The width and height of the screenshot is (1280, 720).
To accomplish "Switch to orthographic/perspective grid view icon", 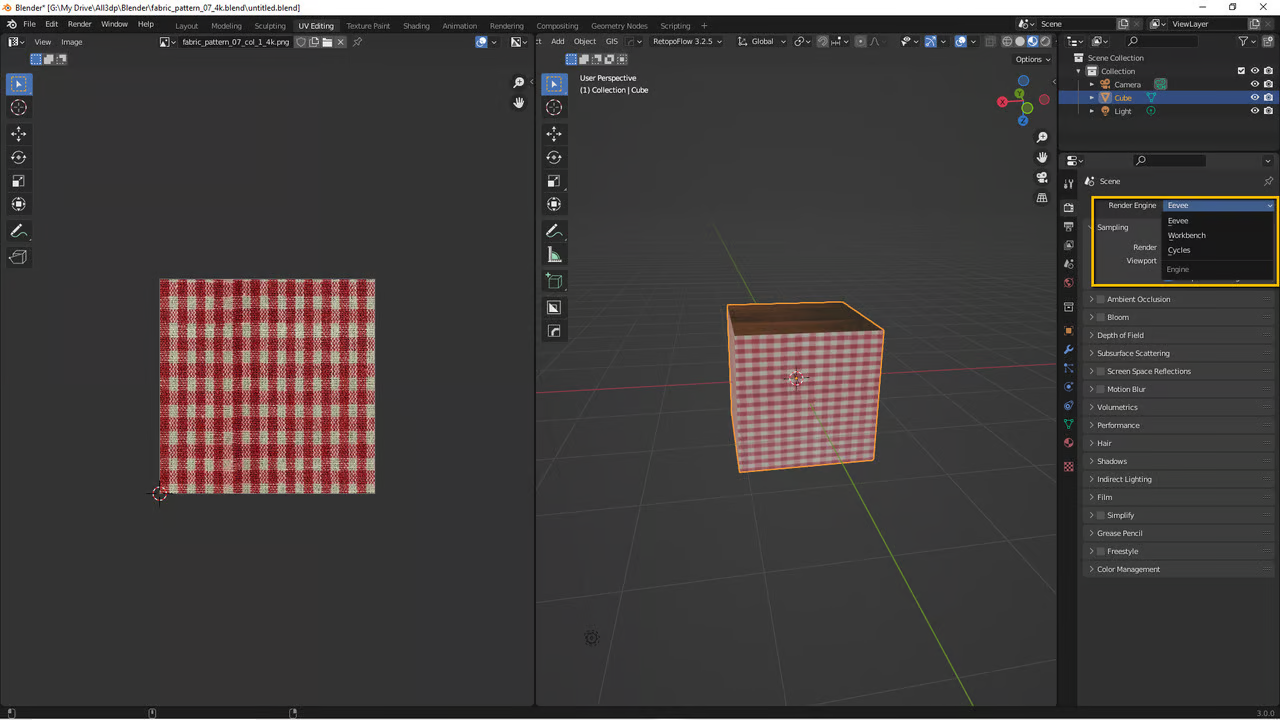I will tap(1042, 198).
